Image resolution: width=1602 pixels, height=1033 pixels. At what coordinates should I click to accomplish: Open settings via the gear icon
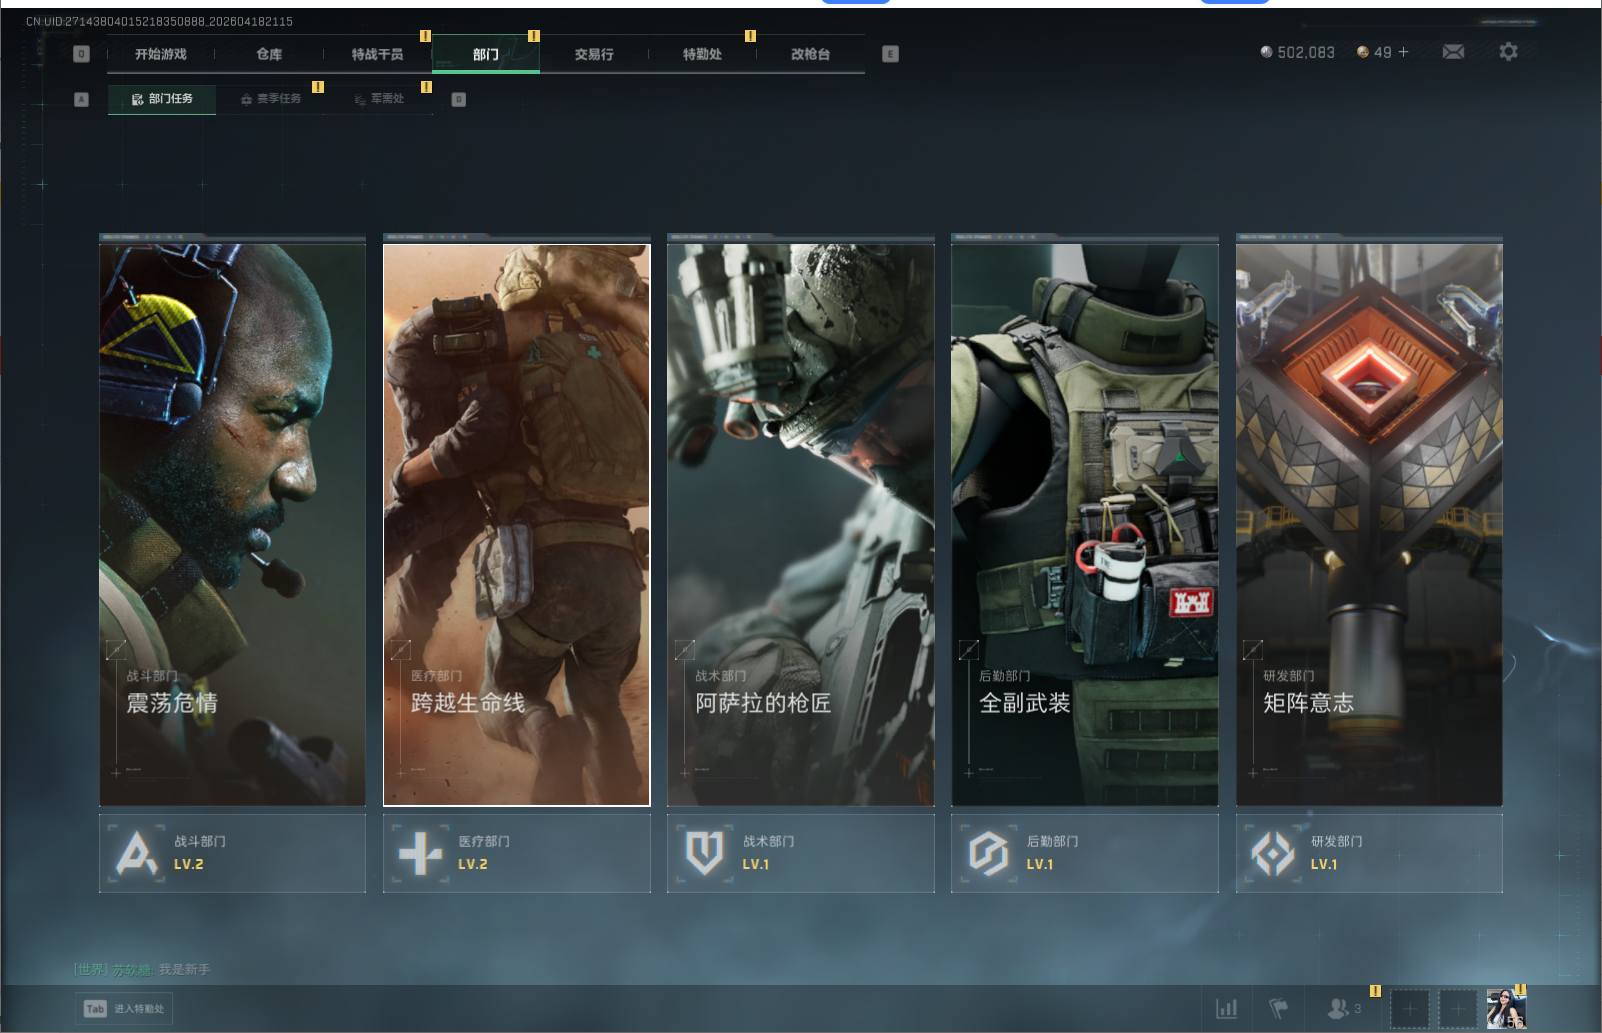[1508, 52]
